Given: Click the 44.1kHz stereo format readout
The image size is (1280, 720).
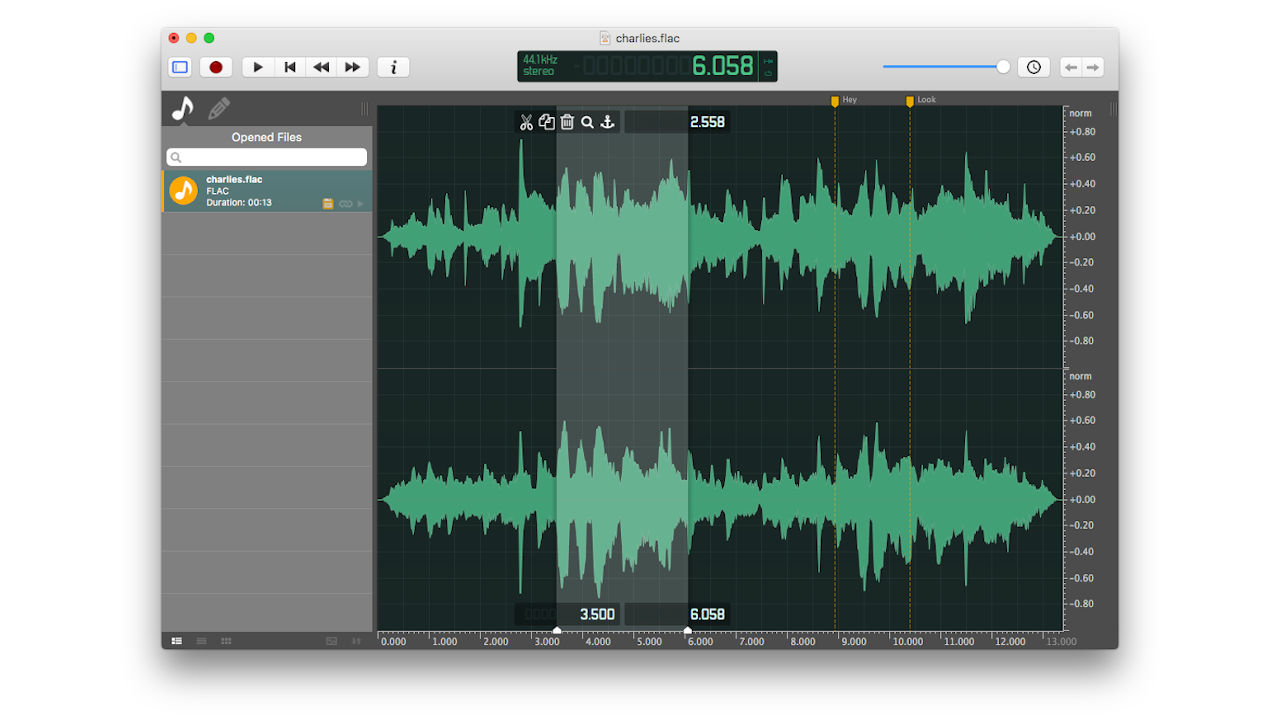Looking at the screenshot, I should 540,66.
